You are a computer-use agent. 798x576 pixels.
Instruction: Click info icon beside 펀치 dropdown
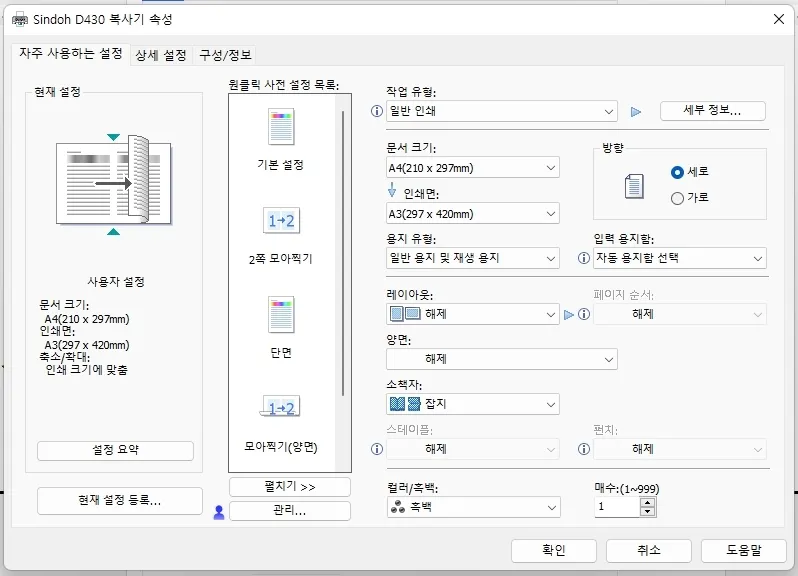tap(584, 449)
